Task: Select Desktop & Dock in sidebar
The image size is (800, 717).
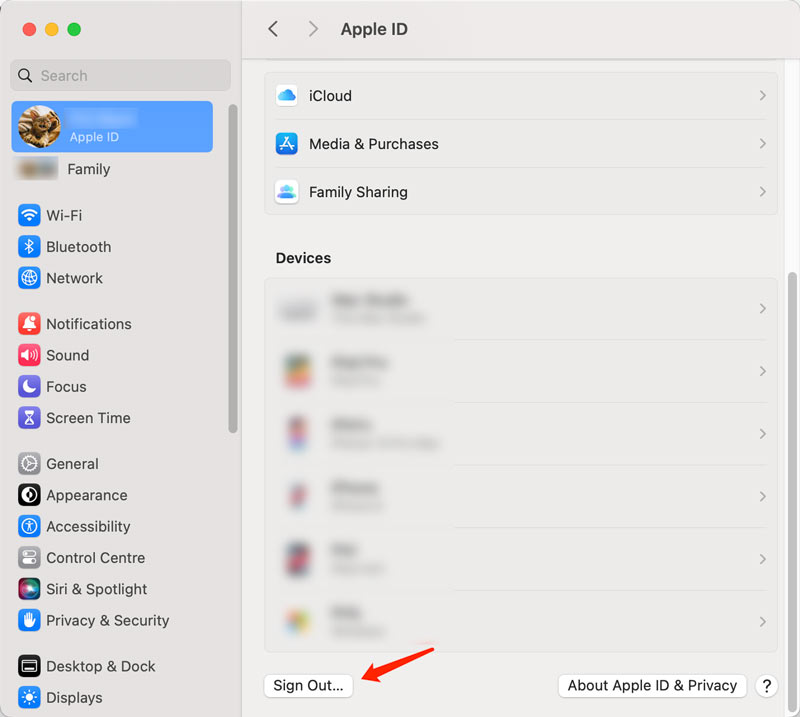Action: pyautogui.click(x=112, y=666)
